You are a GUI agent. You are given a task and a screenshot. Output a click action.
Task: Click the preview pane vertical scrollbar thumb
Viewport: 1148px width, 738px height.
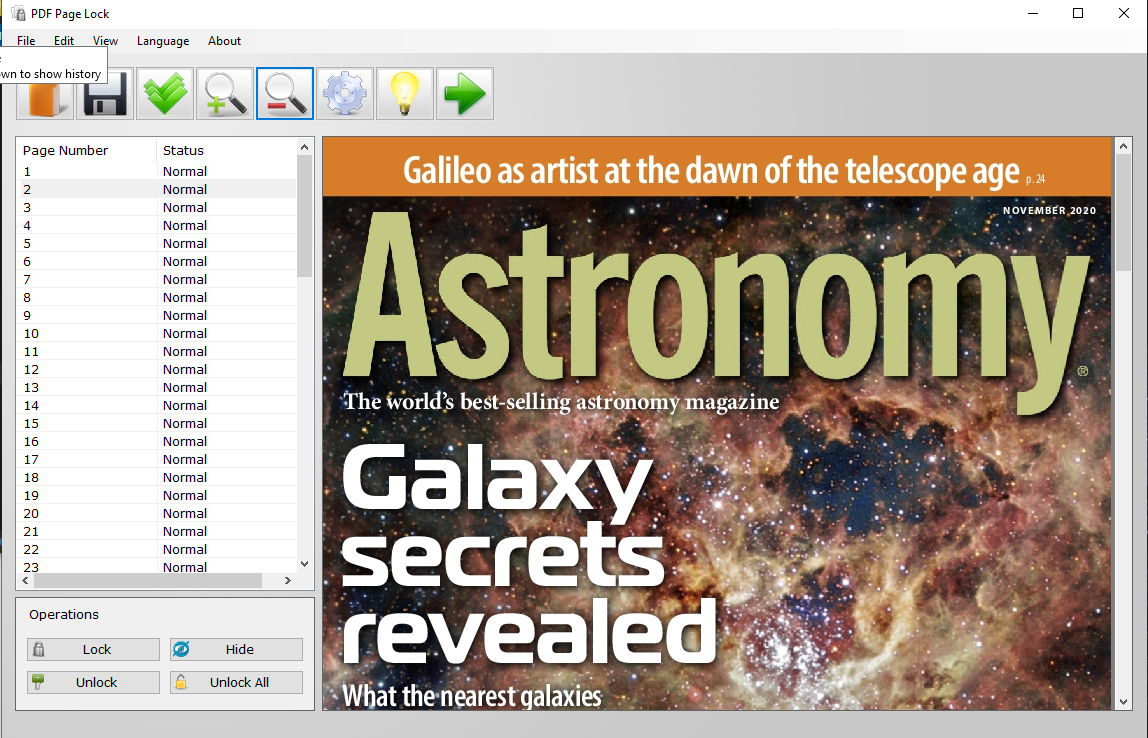pos(1124,212)
